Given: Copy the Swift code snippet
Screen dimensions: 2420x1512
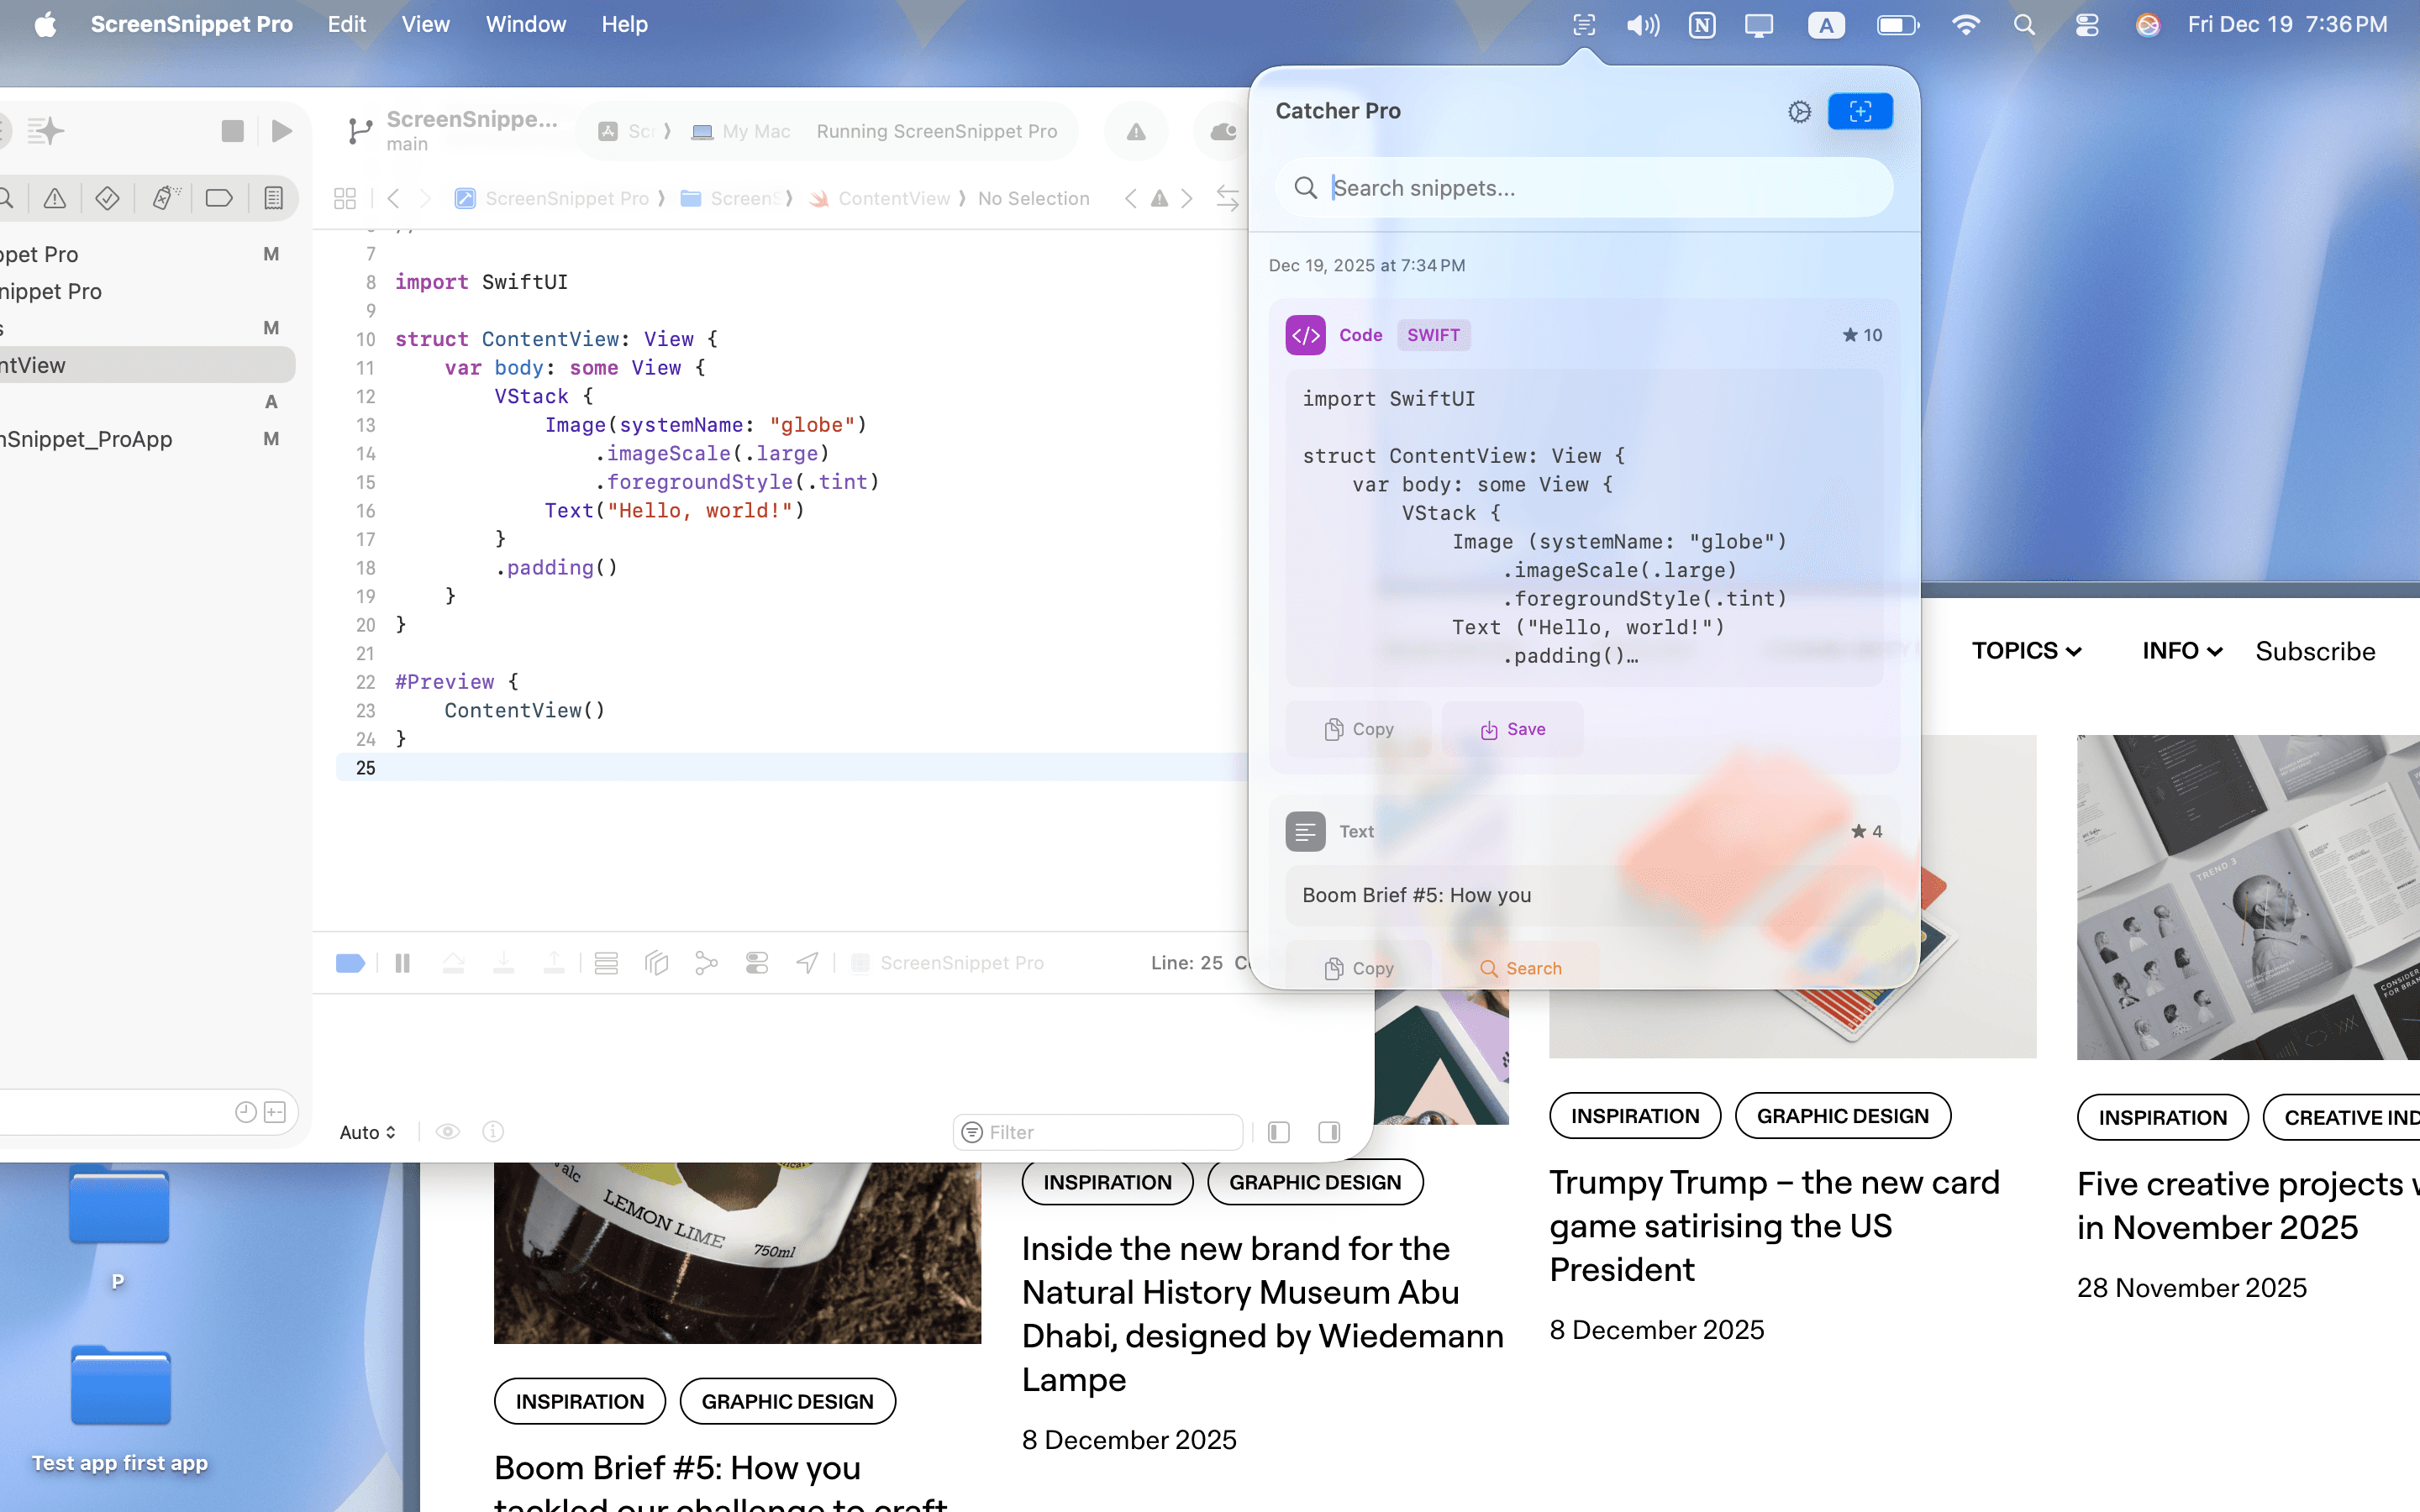Looking at the screenshot, I should coord(1357,729).
